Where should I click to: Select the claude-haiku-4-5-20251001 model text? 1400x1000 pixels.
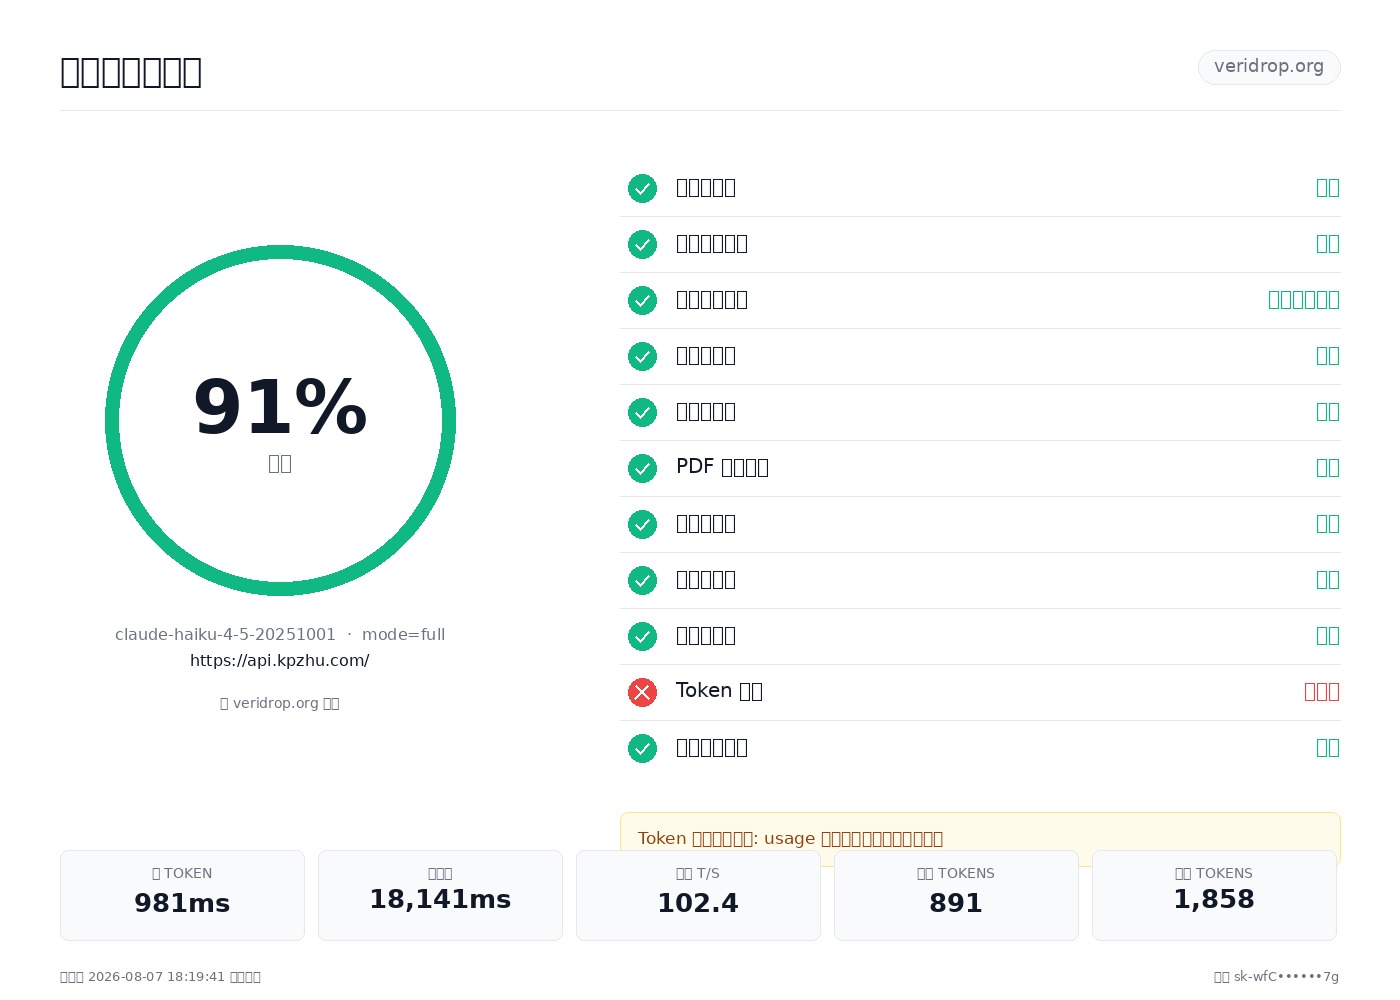(225, 635)
